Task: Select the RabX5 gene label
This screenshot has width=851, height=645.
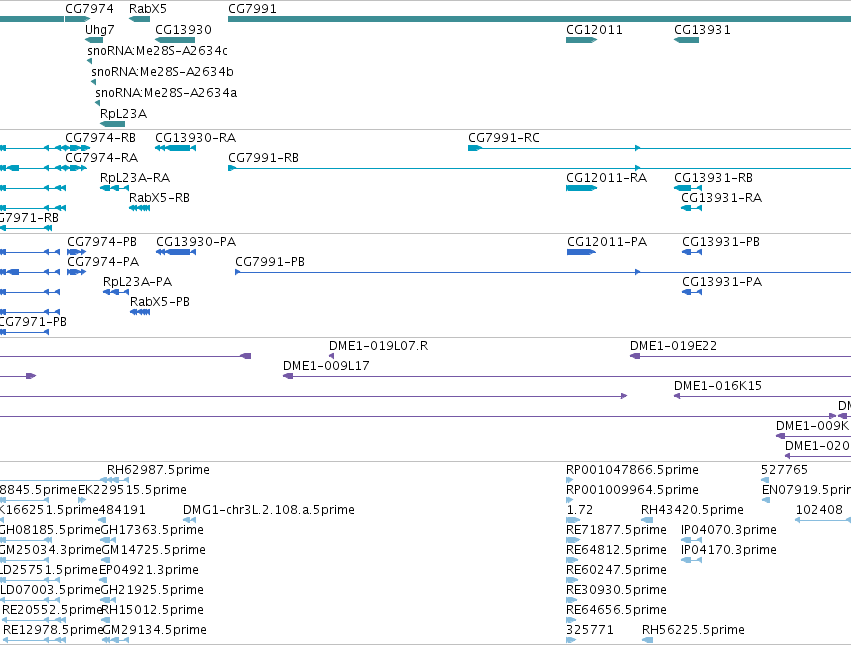Action: 148,9
